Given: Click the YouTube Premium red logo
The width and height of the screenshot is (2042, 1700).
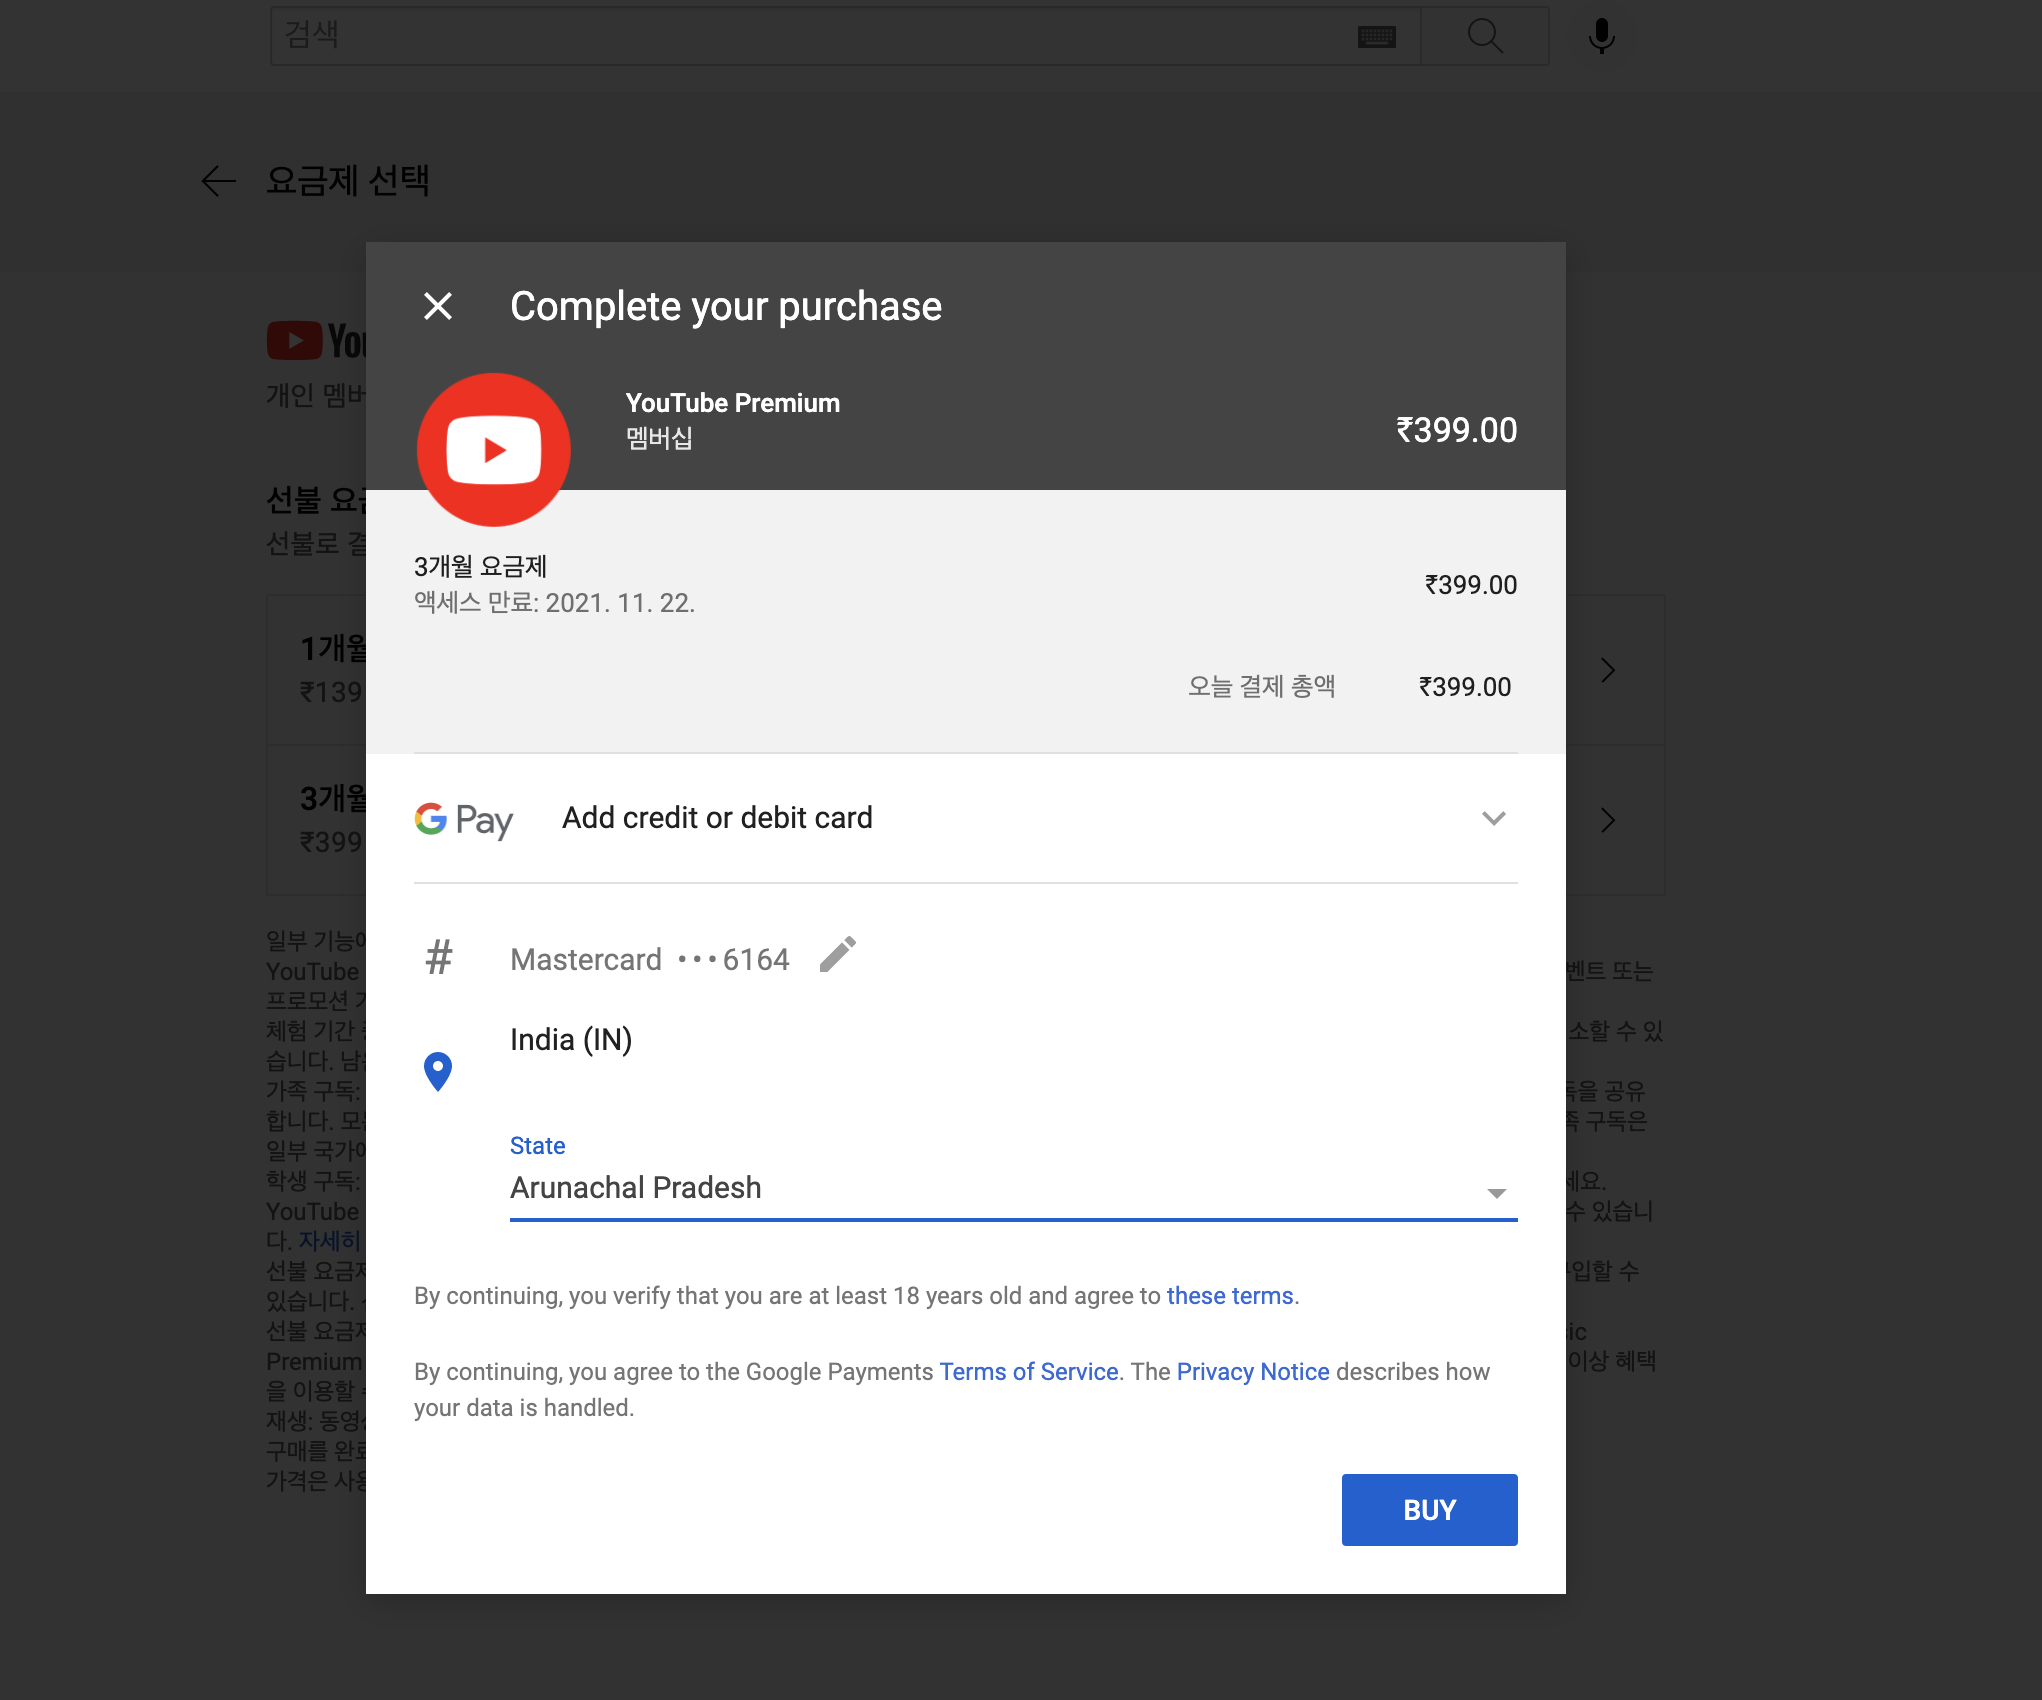Looking at the screenshot, I should [494, 450].
